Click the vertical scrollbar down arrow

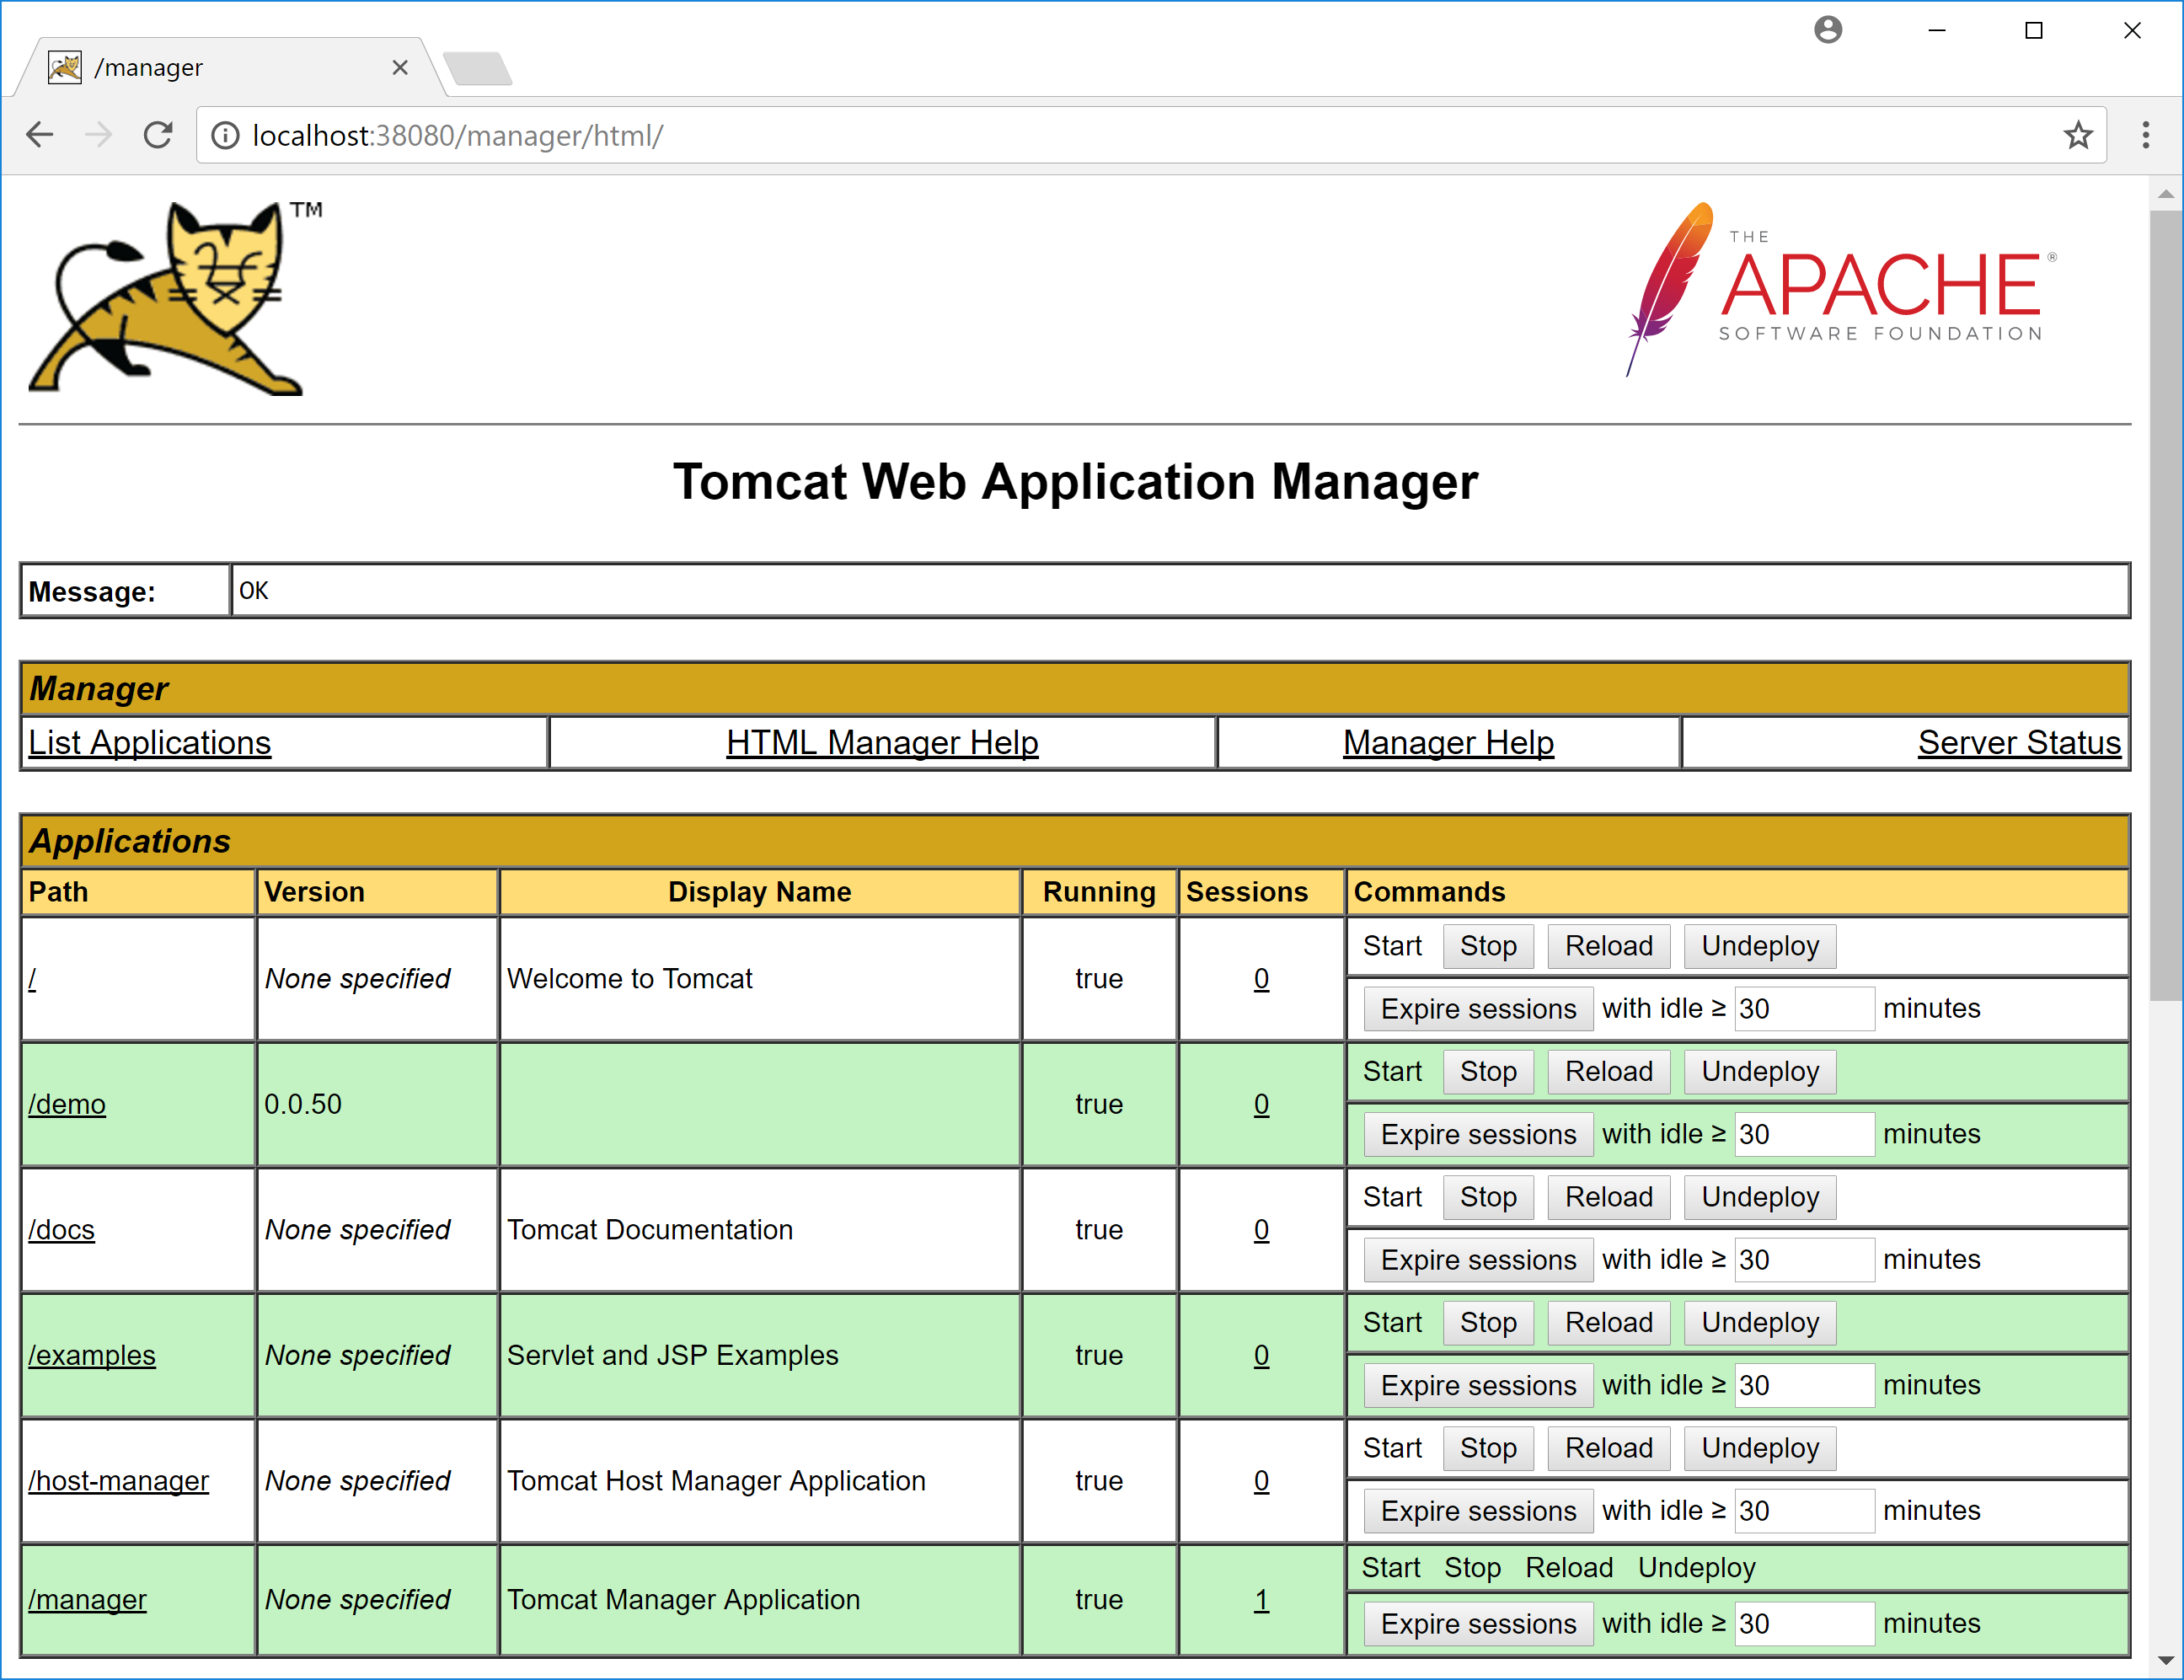(2165, 1661)
